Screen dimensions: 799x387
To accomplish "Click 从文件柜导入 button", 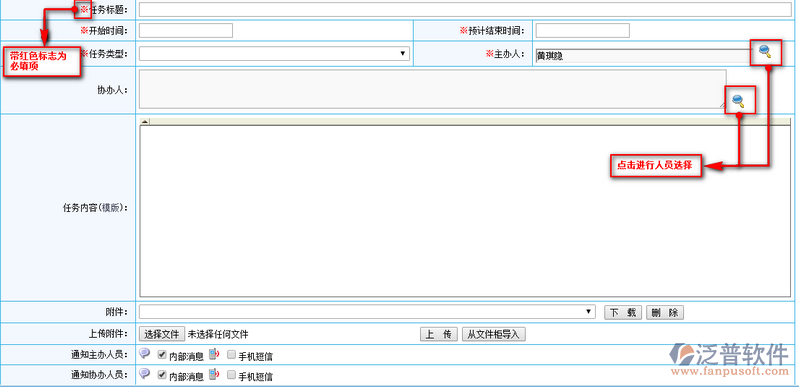I will coord(493,334).
